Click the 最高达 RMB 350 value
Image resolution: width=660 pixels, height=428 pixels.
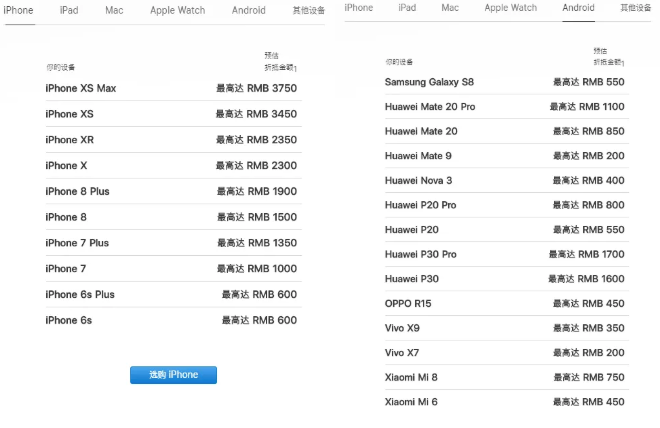coord(588,328)
